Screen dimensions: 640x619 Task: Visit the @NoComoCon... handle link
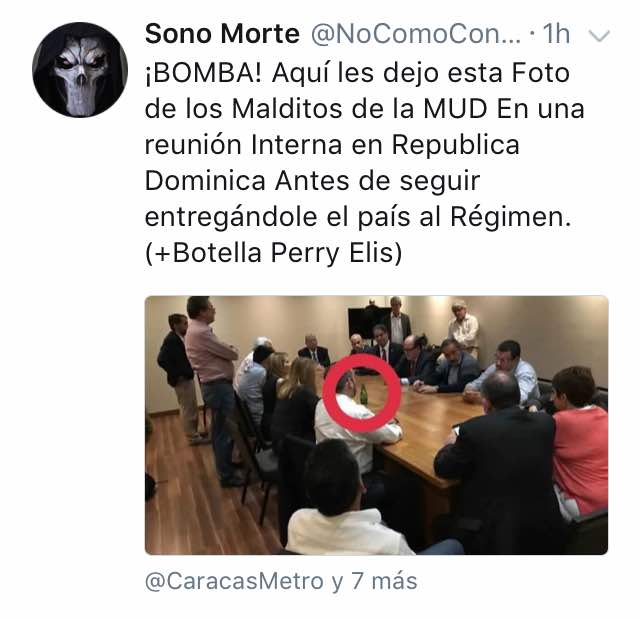pyautogui.click(x=416, y=34)
